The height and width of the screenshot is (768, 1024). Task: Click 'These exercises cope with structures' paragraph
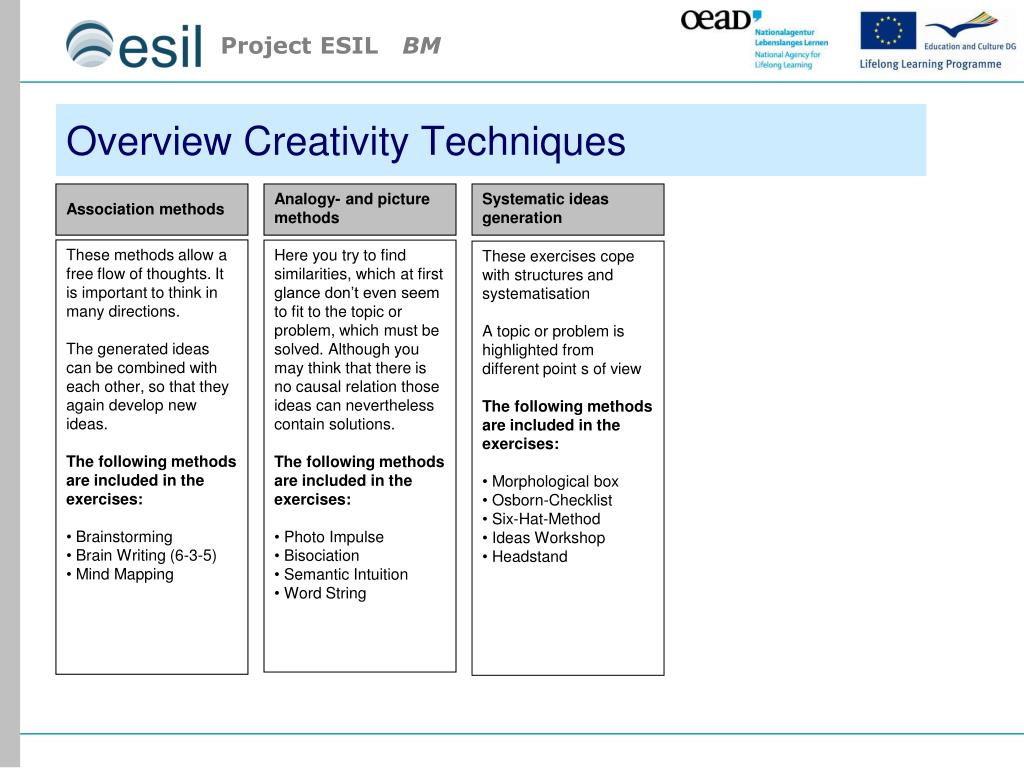558,275
